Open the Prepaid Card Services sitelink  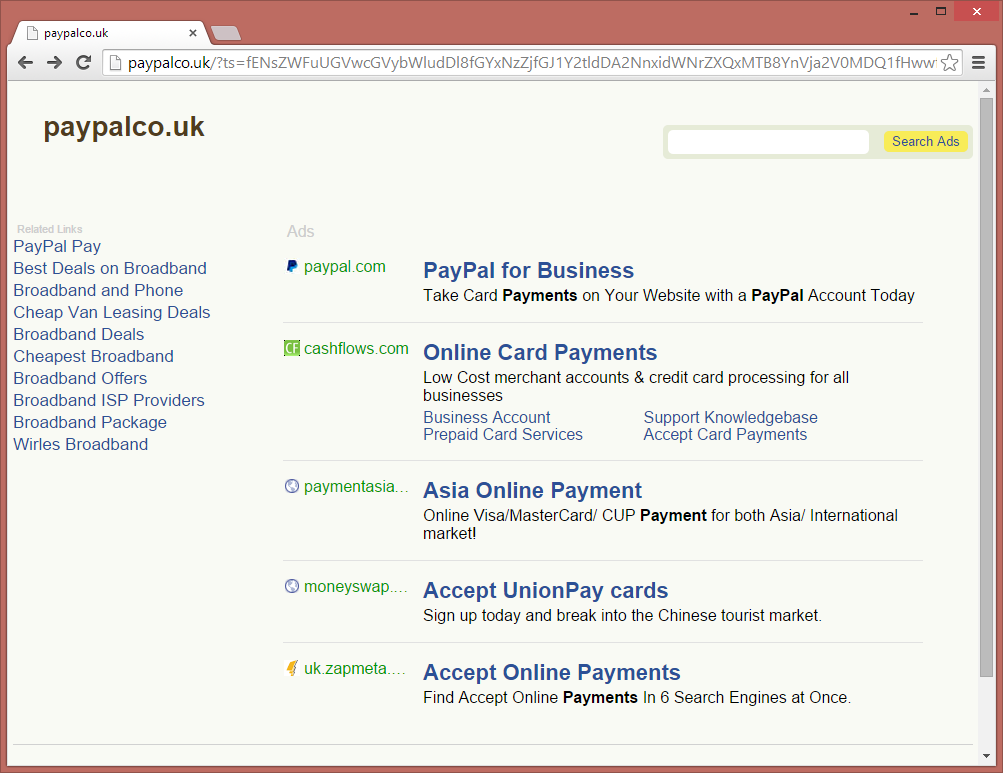click(x=503, y=434)
